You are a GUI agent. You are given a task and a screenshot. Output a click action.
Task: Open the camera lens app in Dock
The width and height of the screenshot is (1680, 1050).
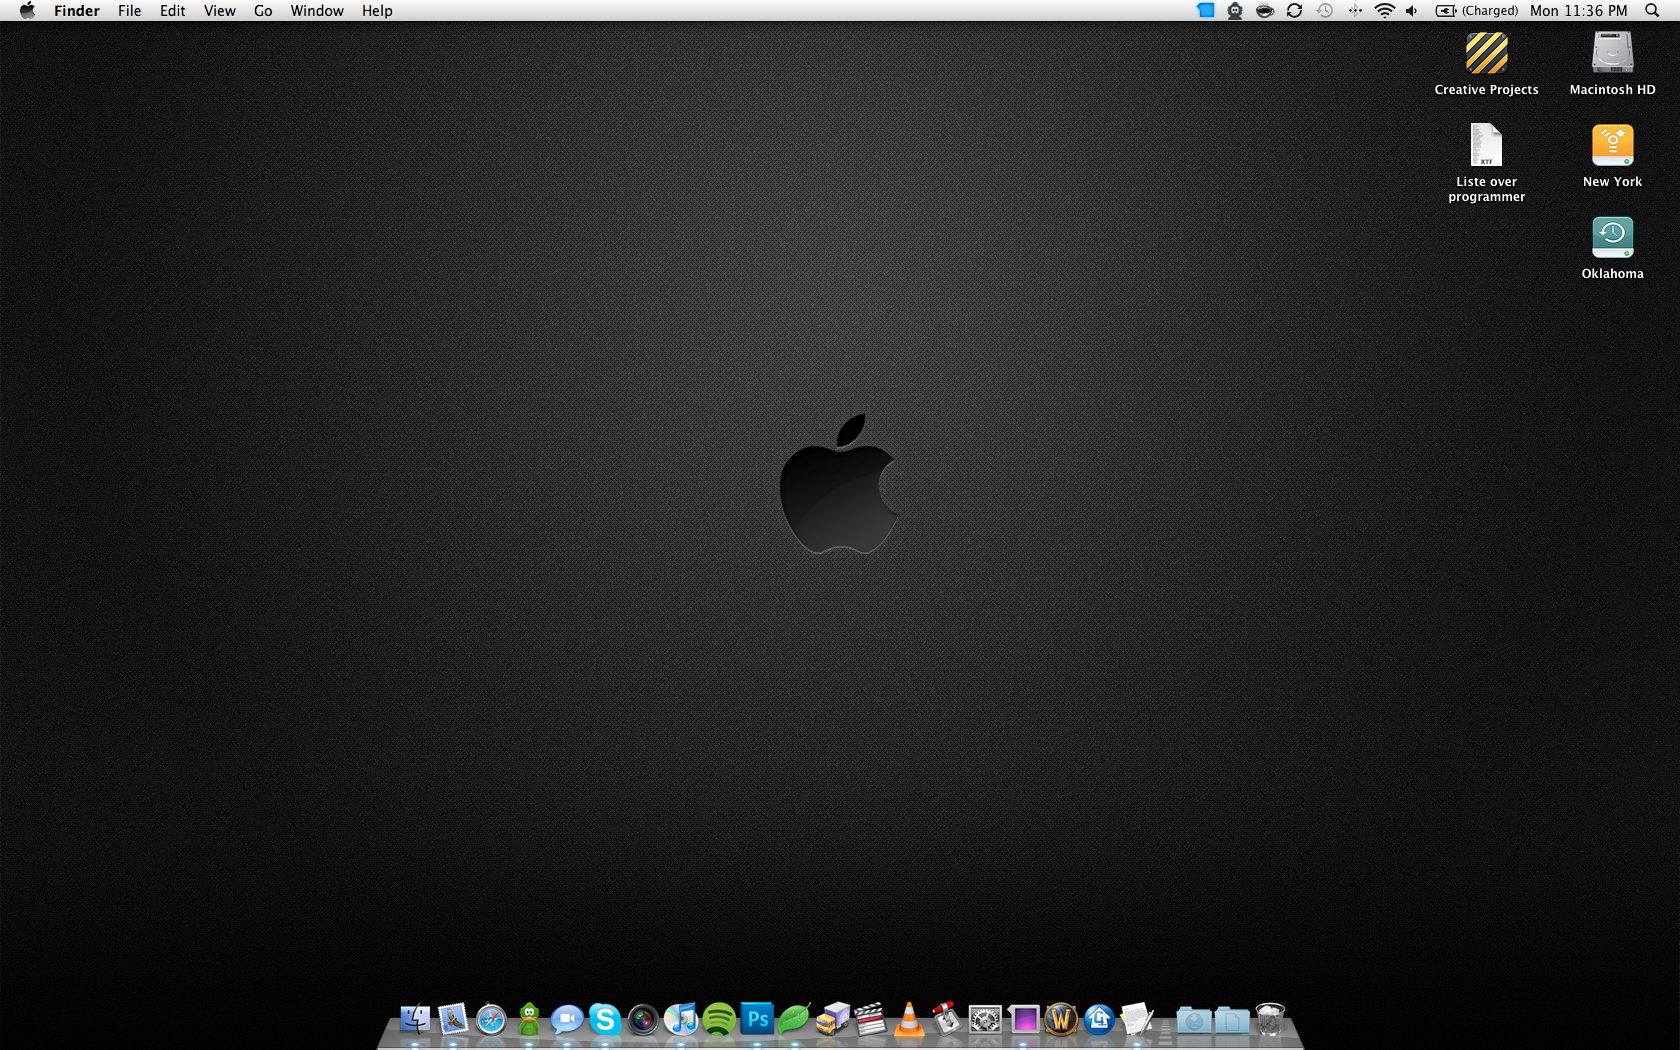point(643,1019)
